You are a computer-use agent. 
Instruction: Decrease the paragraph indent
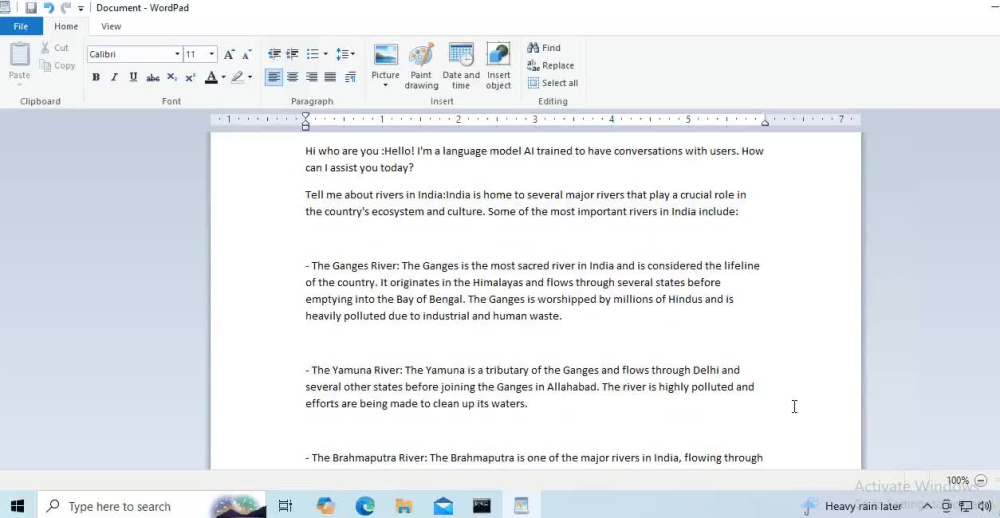point(274,54)
